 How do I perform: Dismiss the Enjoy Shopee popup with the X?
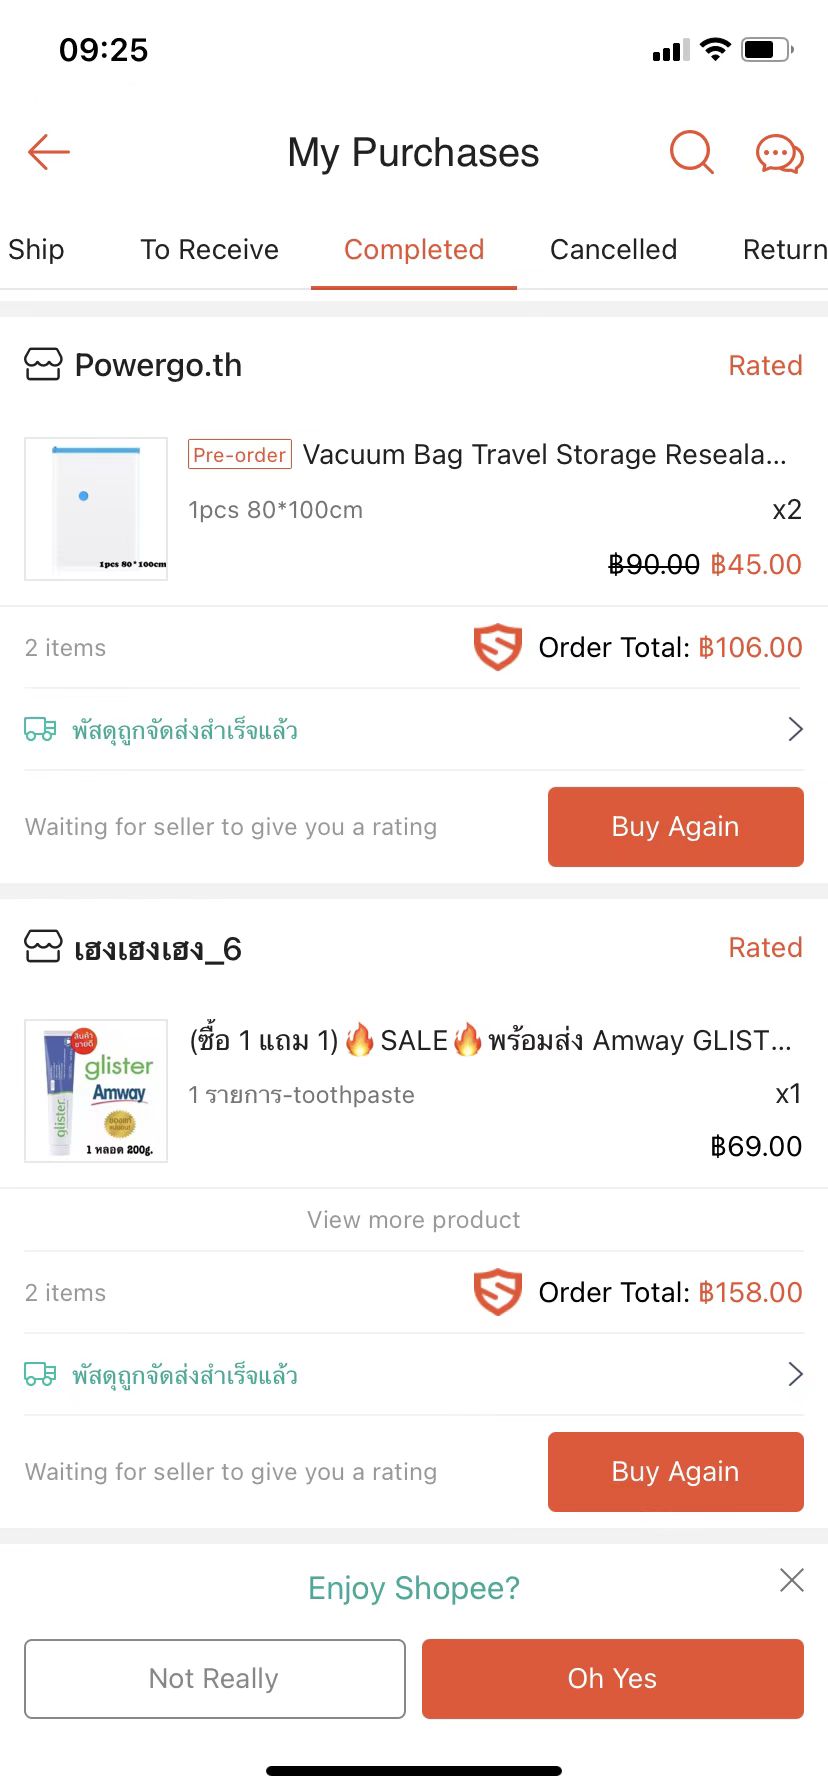pyautogui.click(x=791, y=1579)
